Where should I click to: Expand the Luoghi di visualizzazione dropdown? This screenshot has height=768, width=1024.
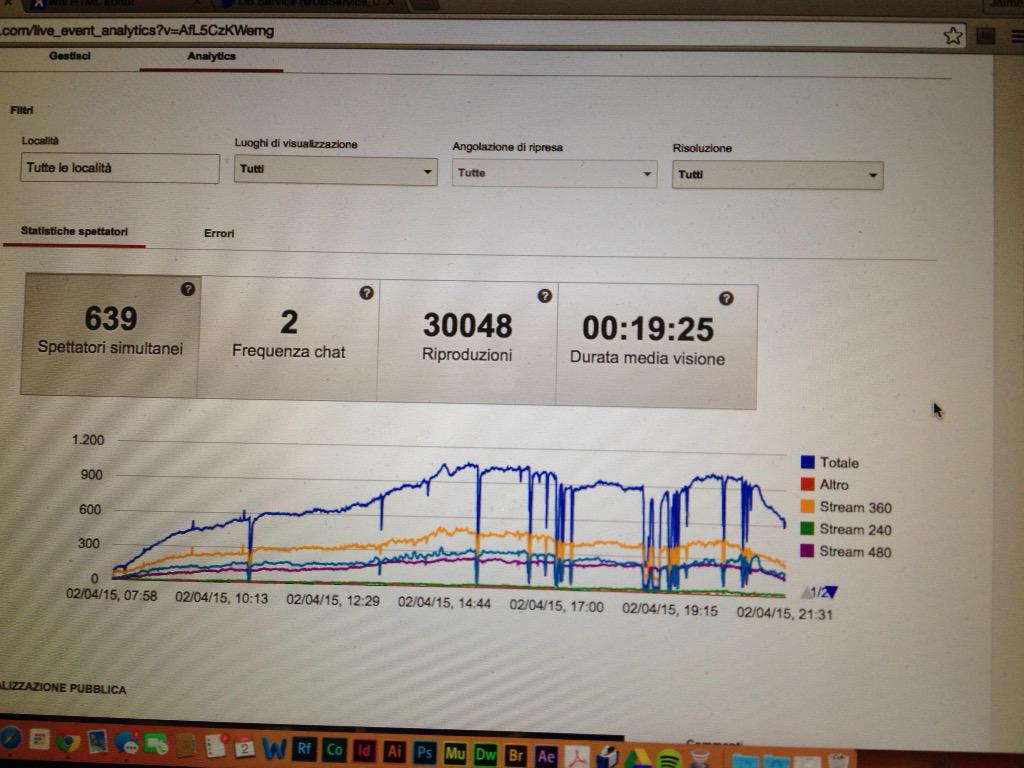click(x=336, y=170)
